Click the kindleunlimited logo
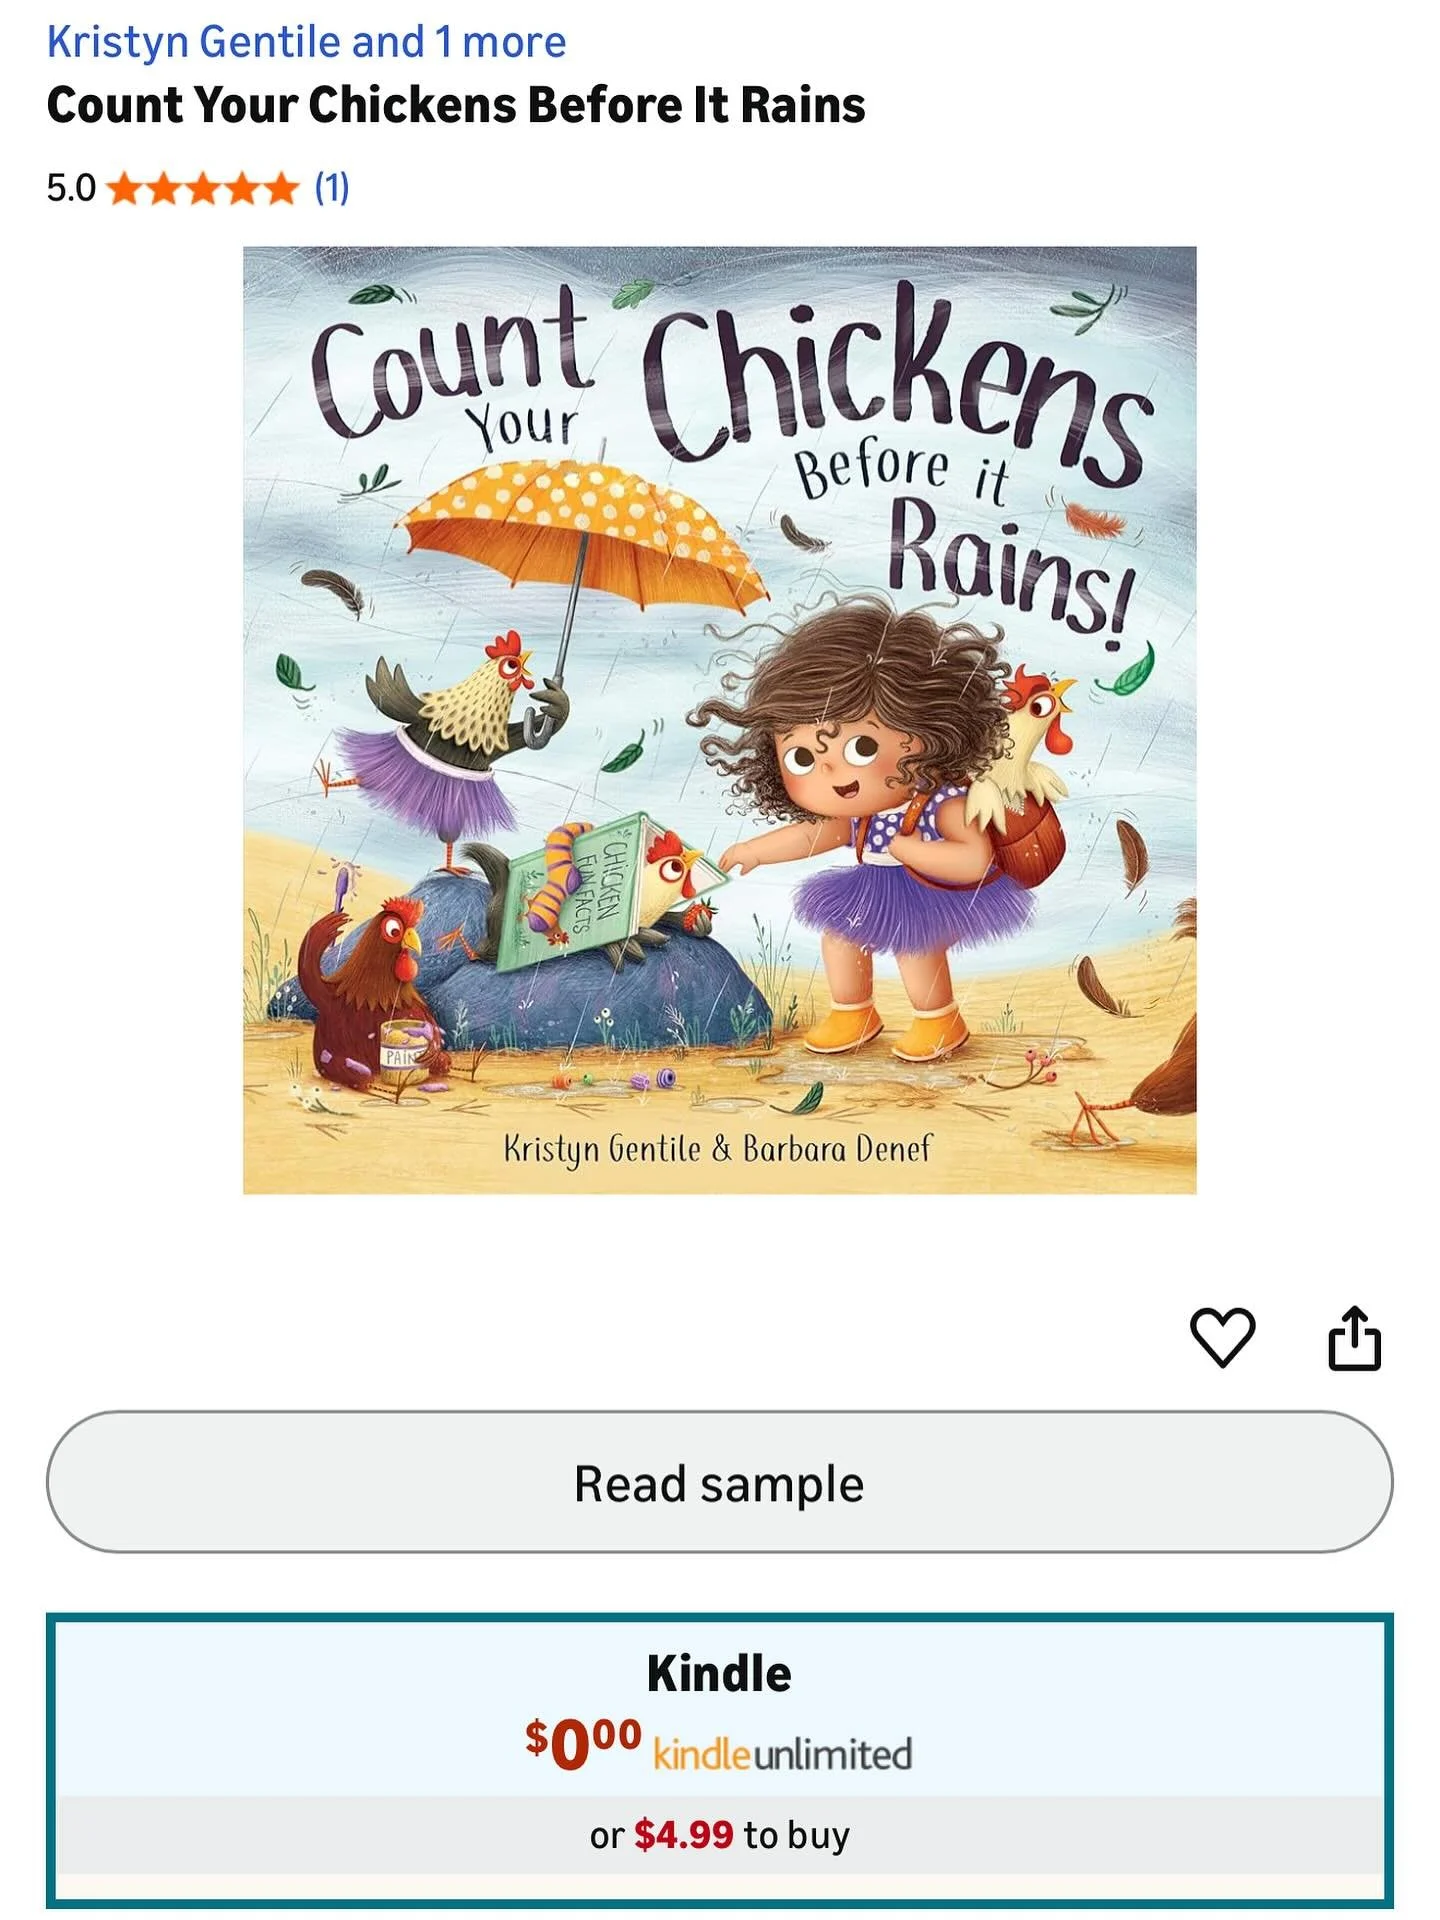 pos(782,1754)
